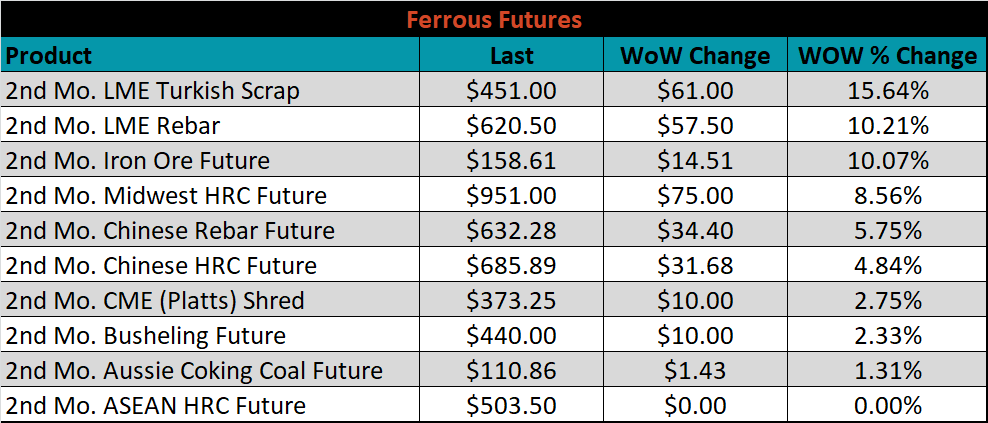Select the 2nd Mo. Aussie Coking Coal Future cell
988x423 pixels.
point(210,369)
